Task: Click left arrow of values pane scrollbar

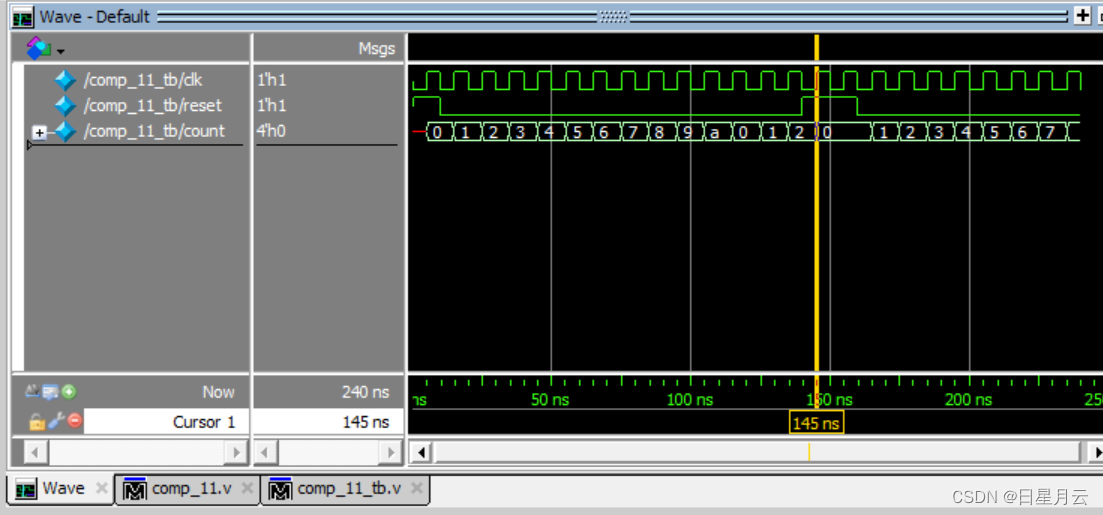Action: click(265, 452)
